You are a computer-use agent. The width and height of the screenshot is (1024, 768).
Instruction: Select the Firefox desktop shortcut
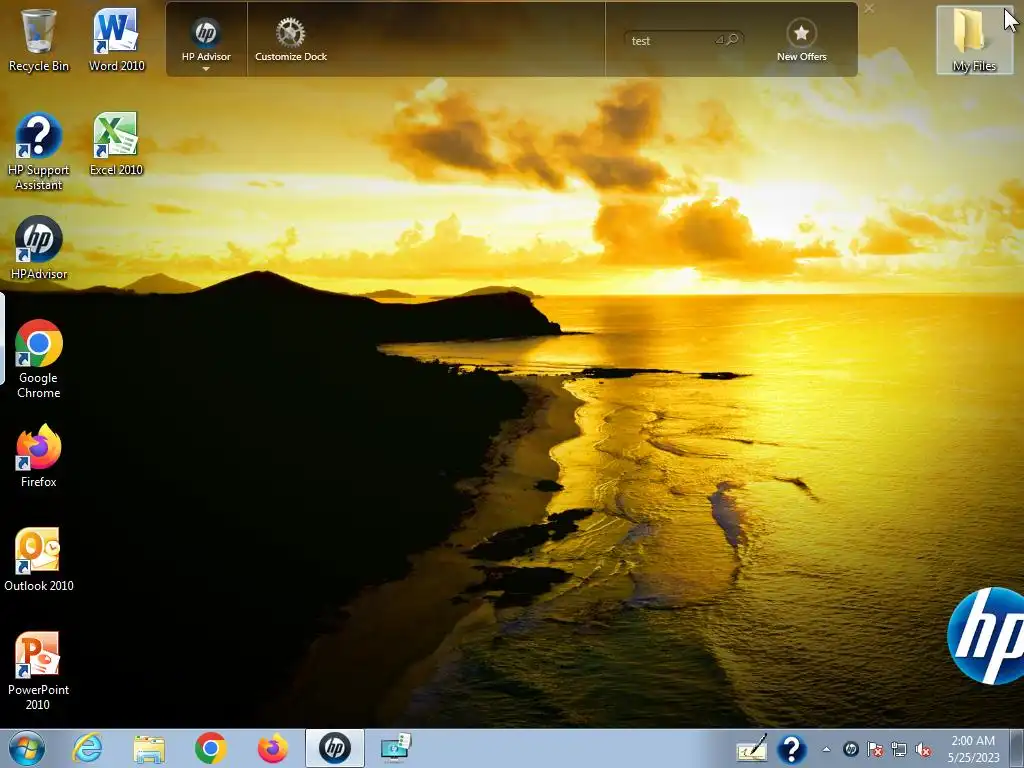[39, 456]
